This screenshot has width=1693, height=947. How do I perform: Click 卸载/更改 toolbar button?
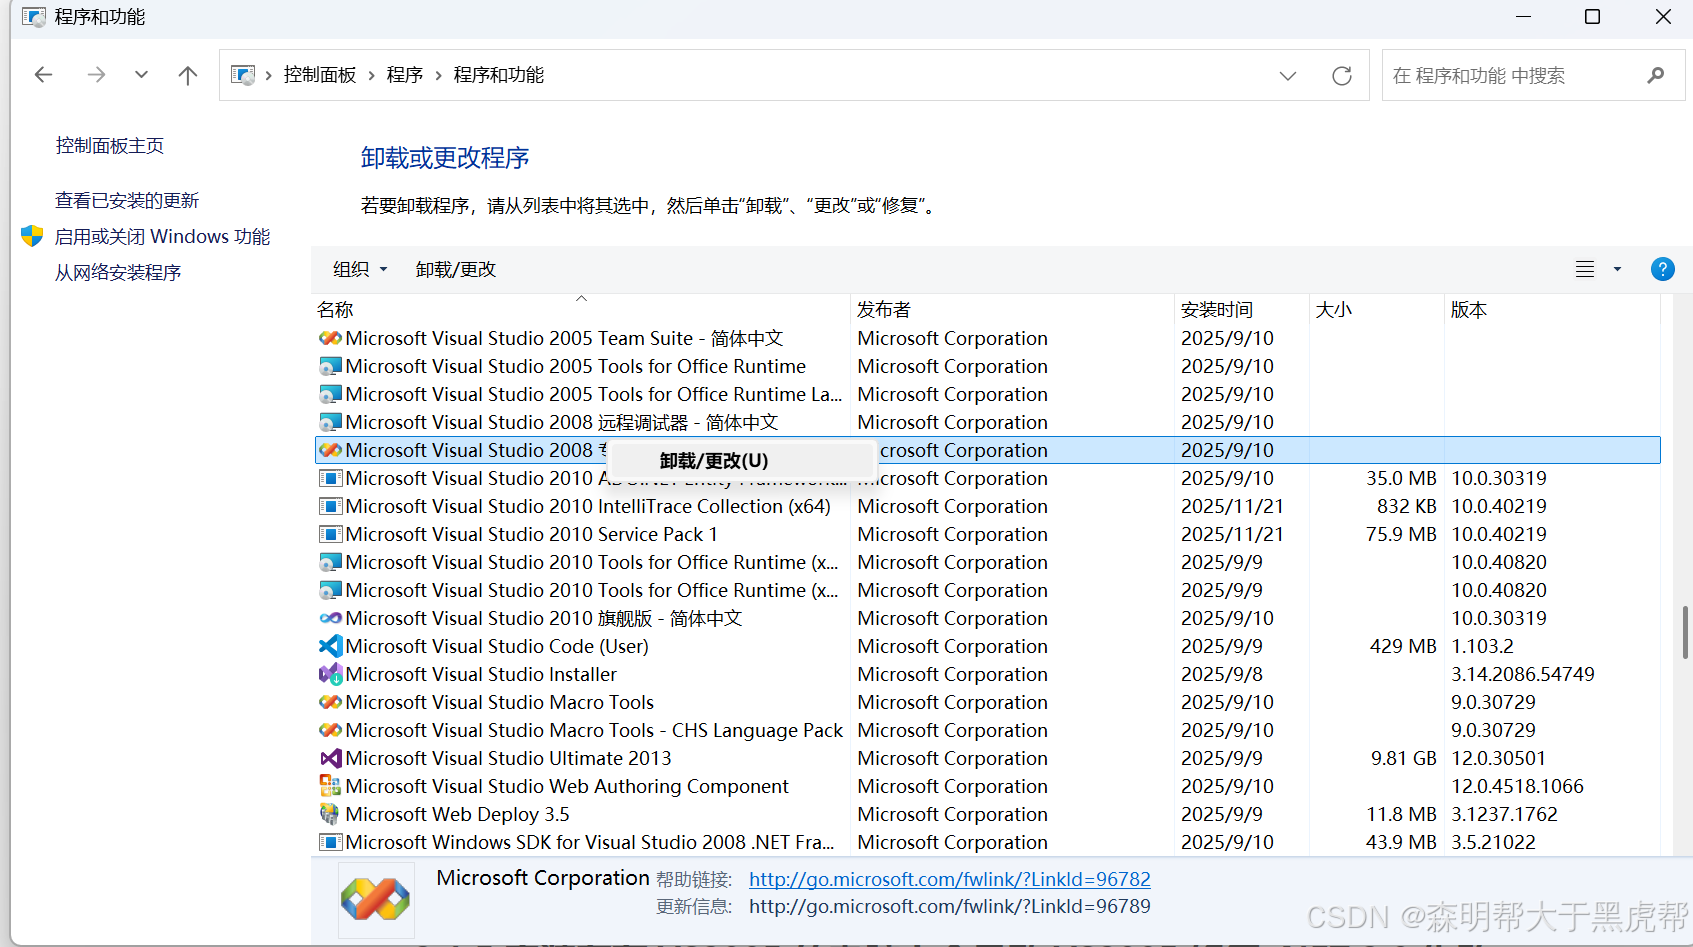coord(456,270)
